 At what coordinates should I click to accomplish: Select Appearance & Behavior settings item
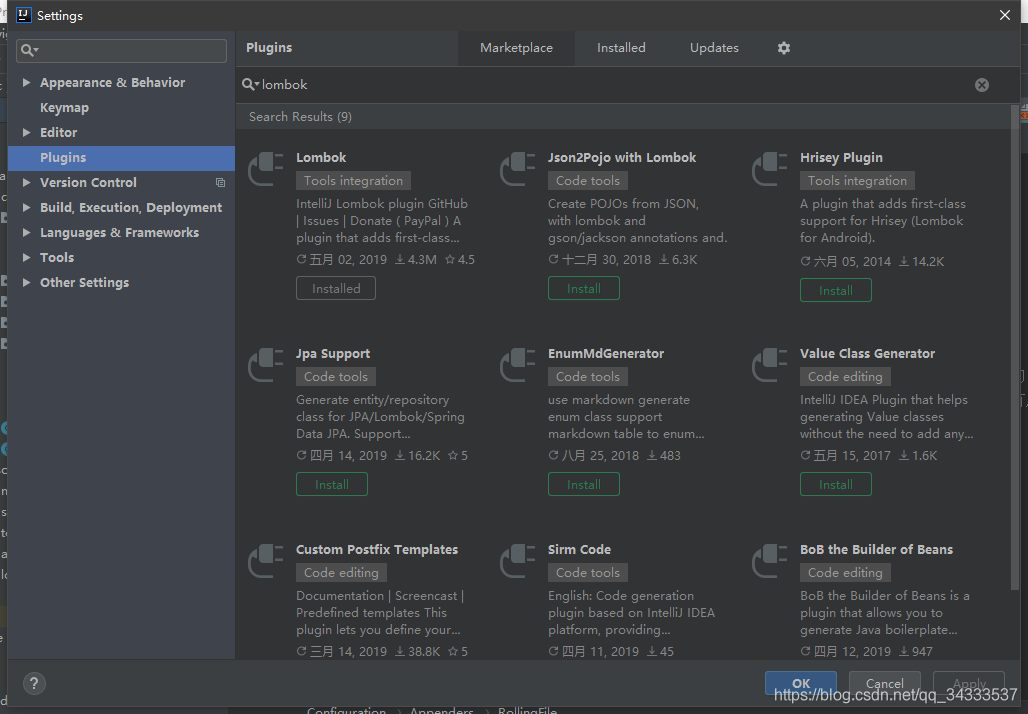113,83
